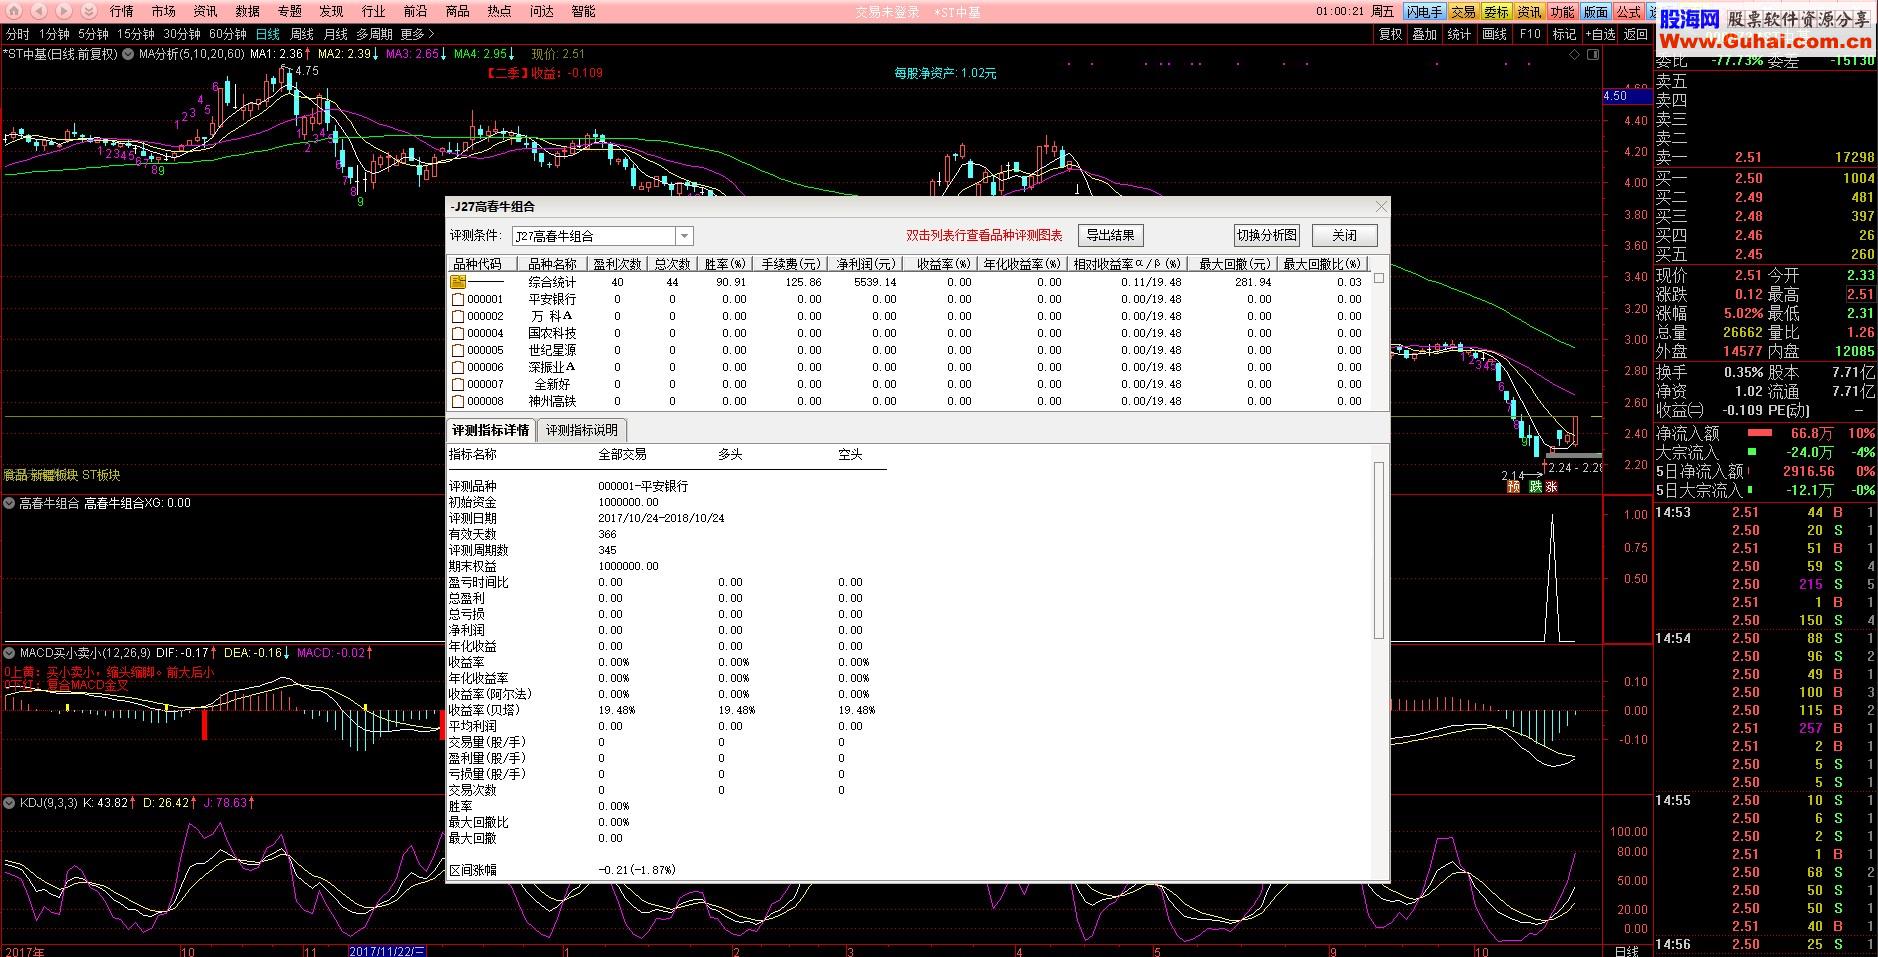This screenshot has height=957, width=1878.
Task: Click the 导出结果 button
Action: (1110, 235)
